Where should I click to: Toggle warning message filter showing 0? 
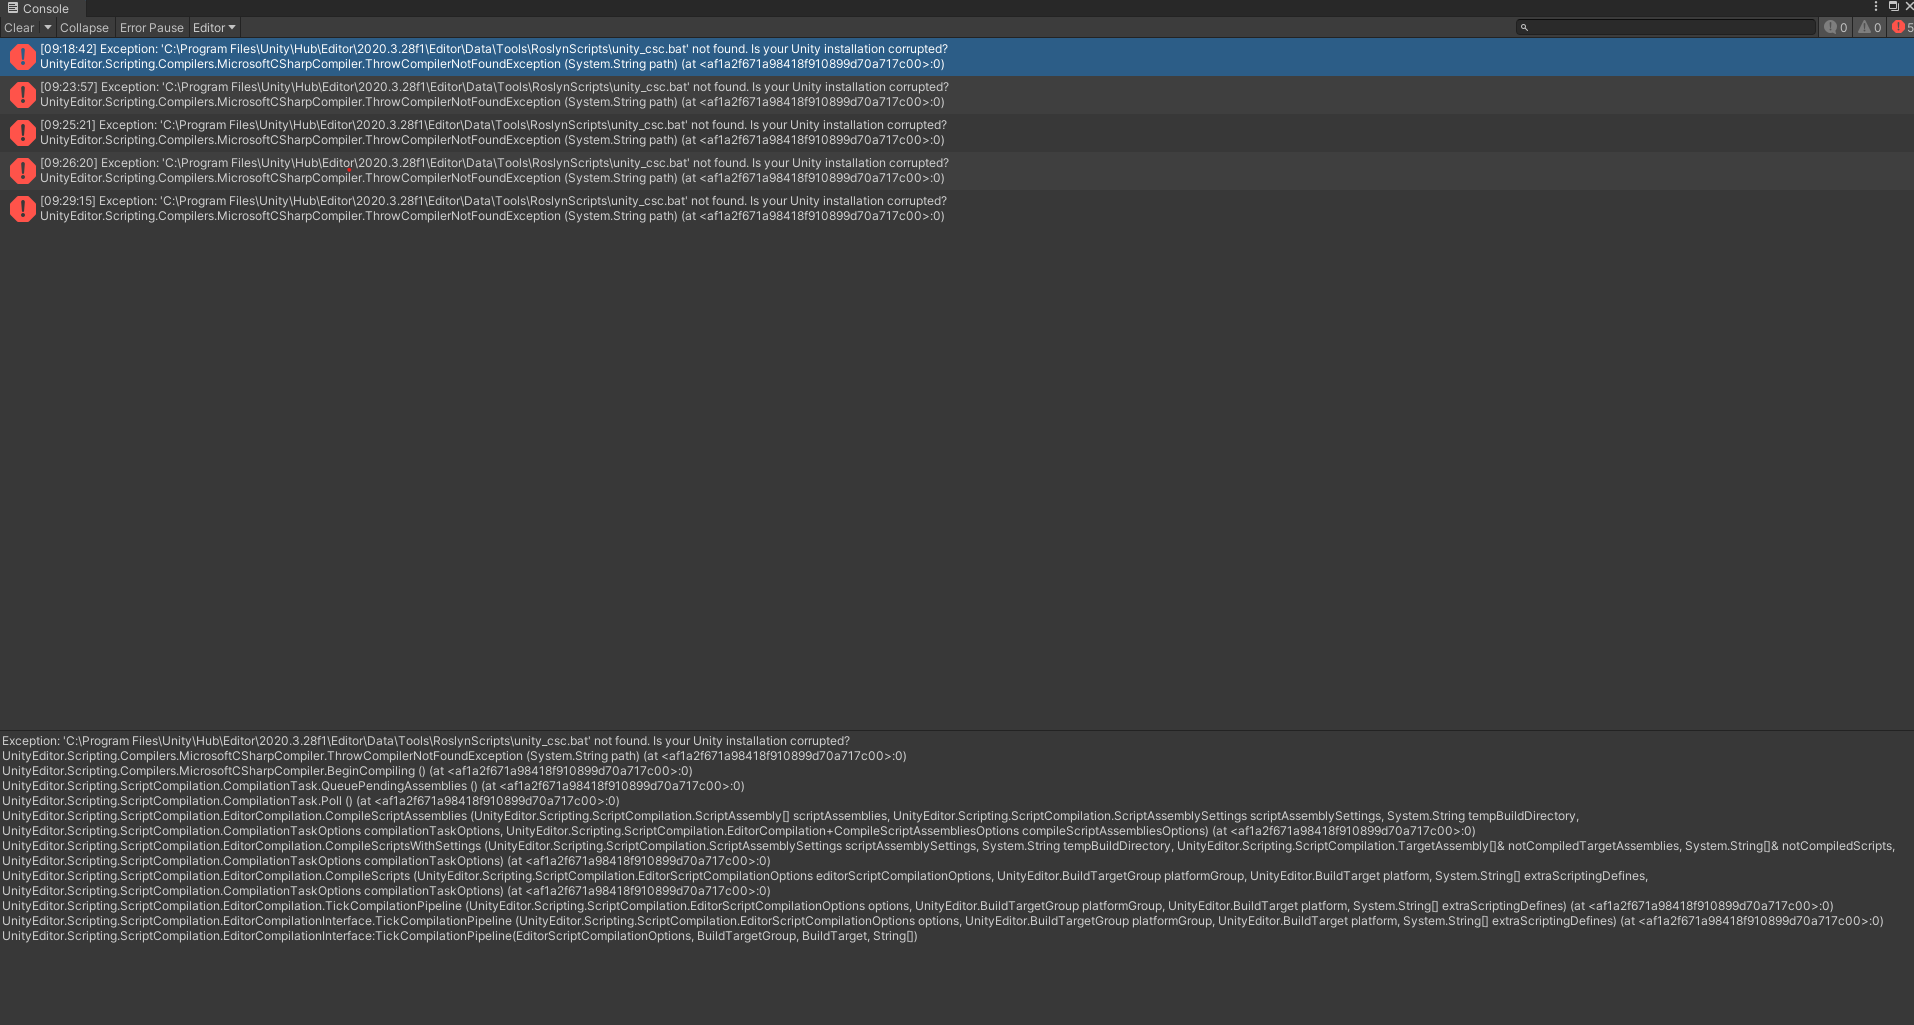pyautogui.click(x=1870, y=28)
